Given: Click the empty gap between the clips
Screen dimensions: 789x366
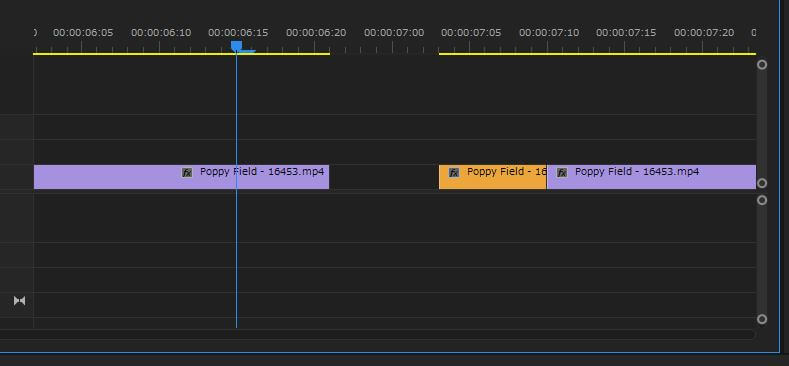Looking at the screenshot, I should click(x=384, y=177).
